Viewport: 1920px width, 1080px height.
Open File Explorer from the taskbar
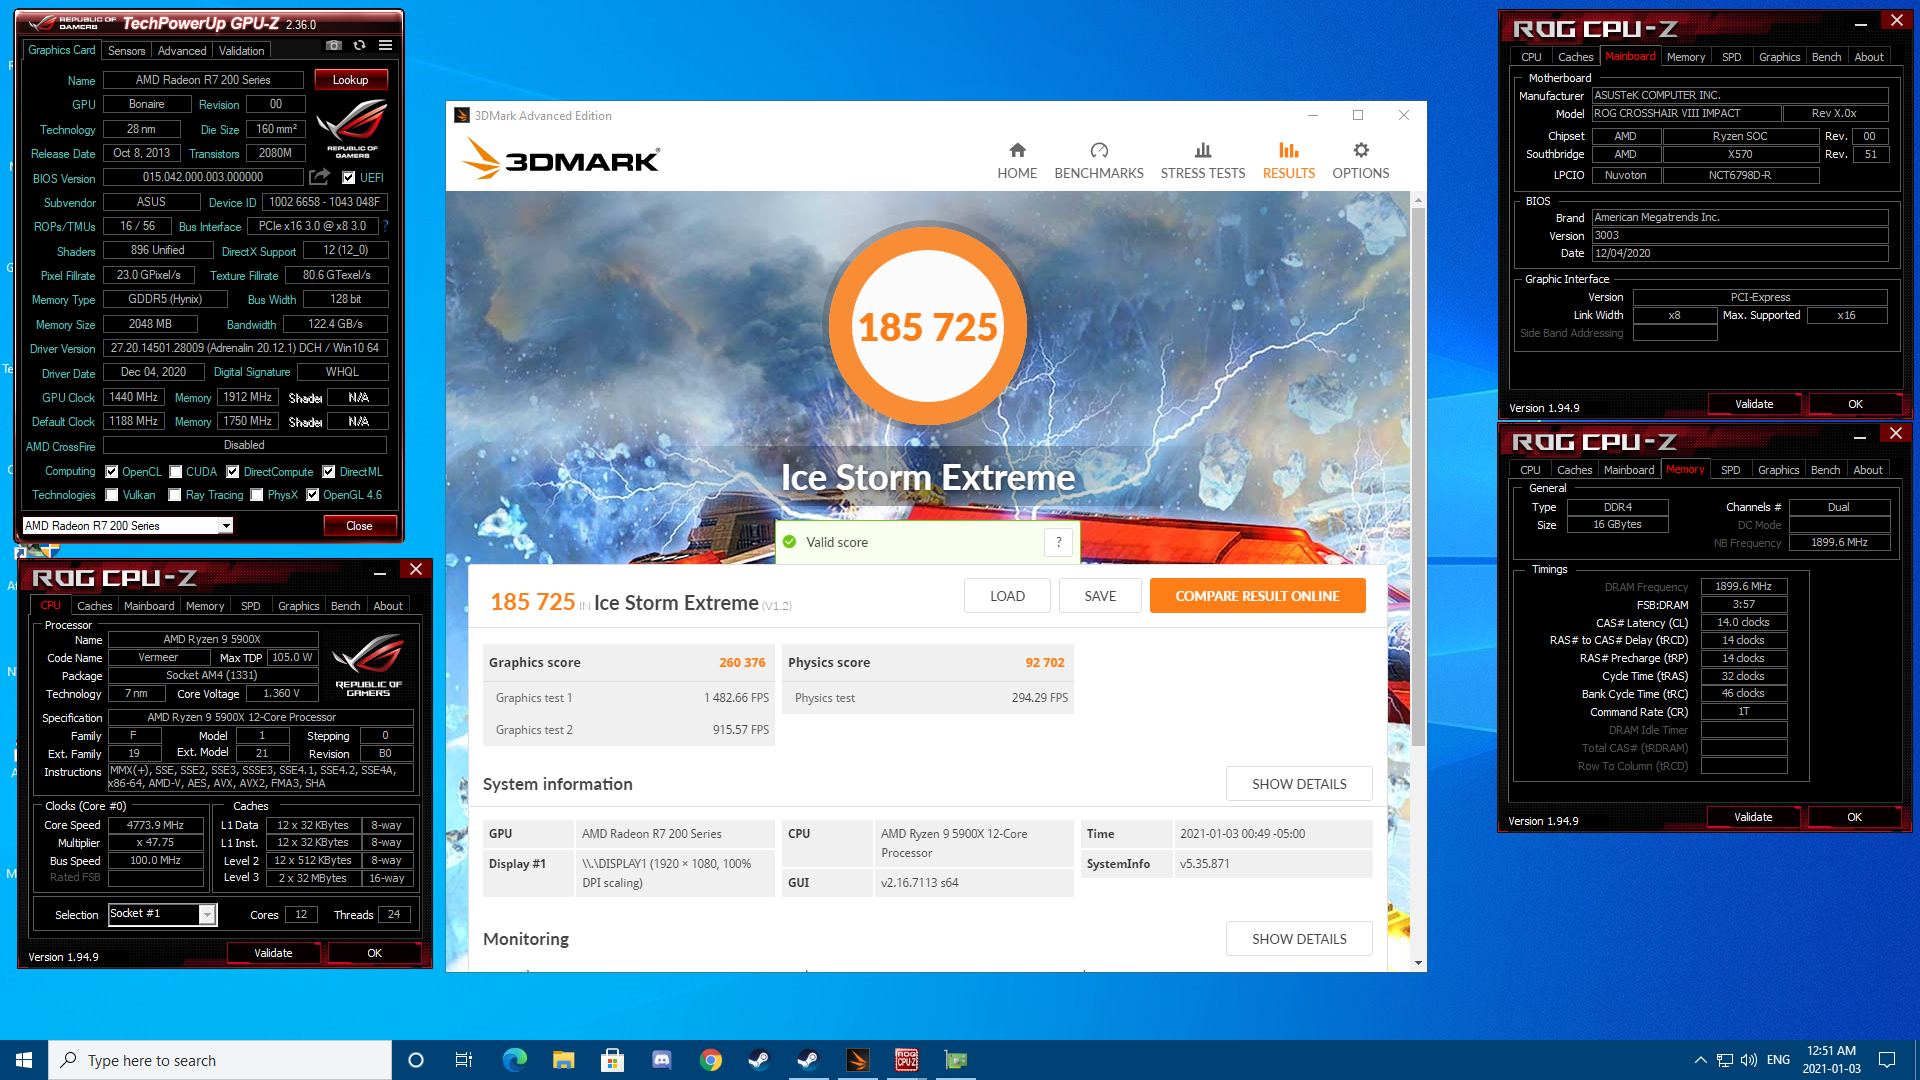pyautogui.click(x=563, y=1060)
